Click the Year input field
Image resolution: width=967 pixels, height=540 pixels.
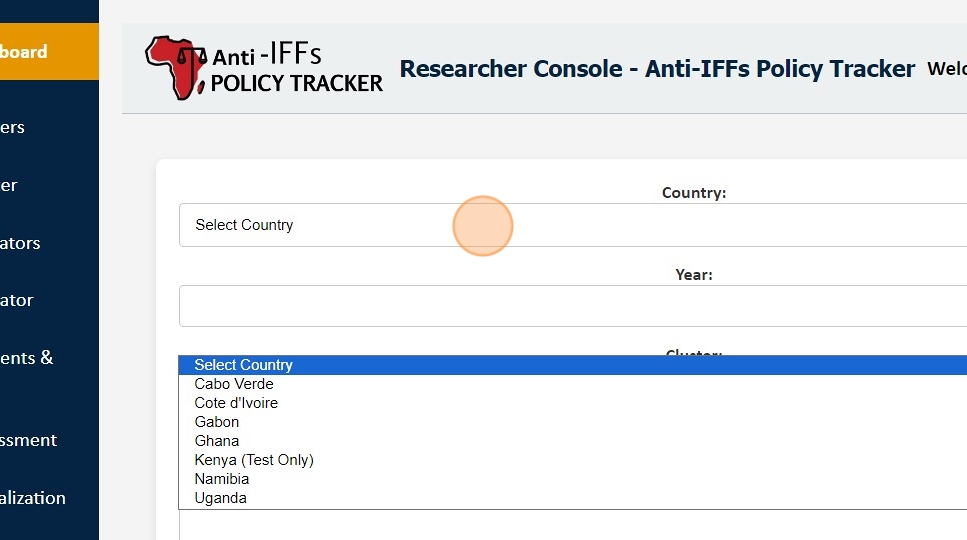(572, 306)
